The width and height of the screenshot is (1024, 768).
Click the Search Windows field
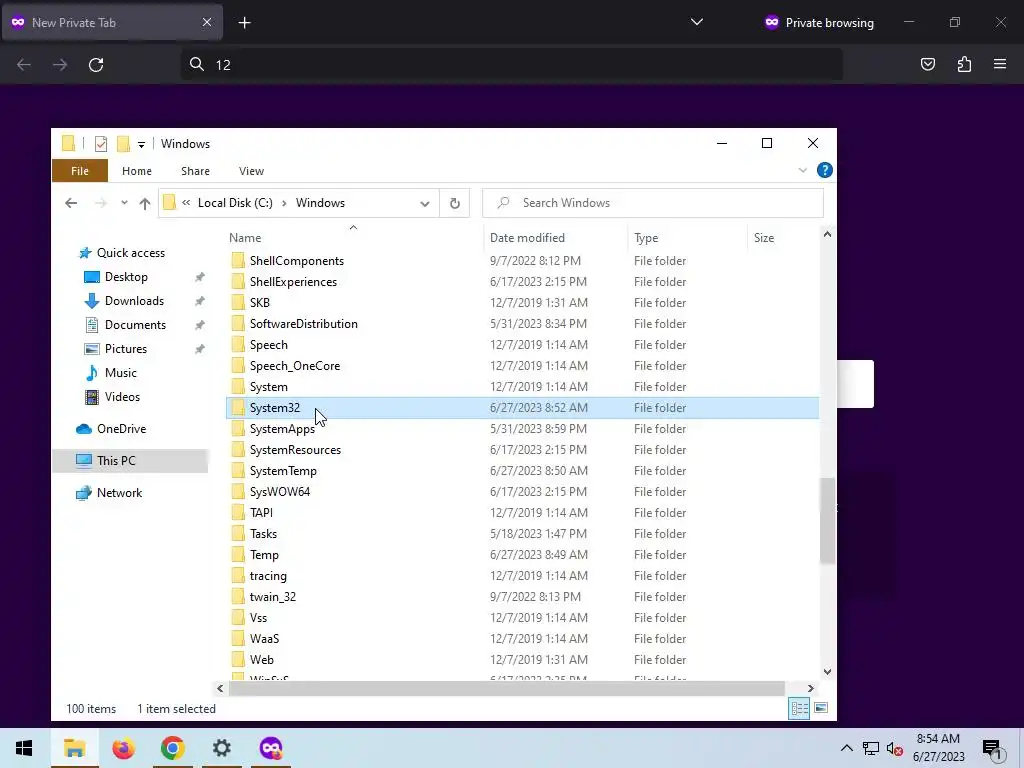pos(652,203)
